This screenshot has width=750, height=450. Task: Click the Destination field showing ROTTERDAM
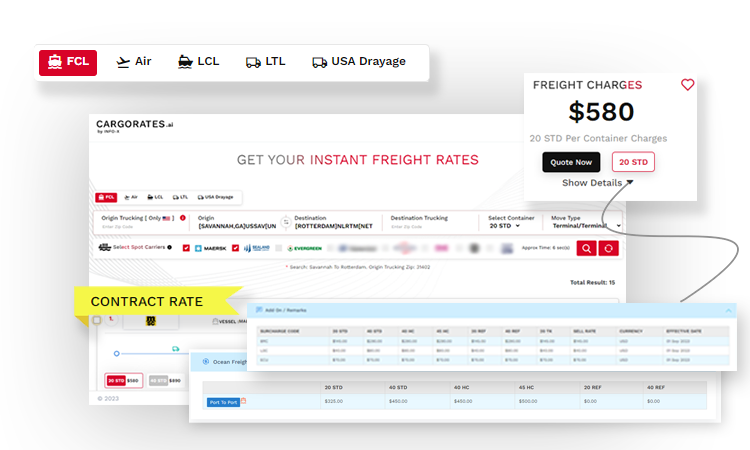point(333,226)
